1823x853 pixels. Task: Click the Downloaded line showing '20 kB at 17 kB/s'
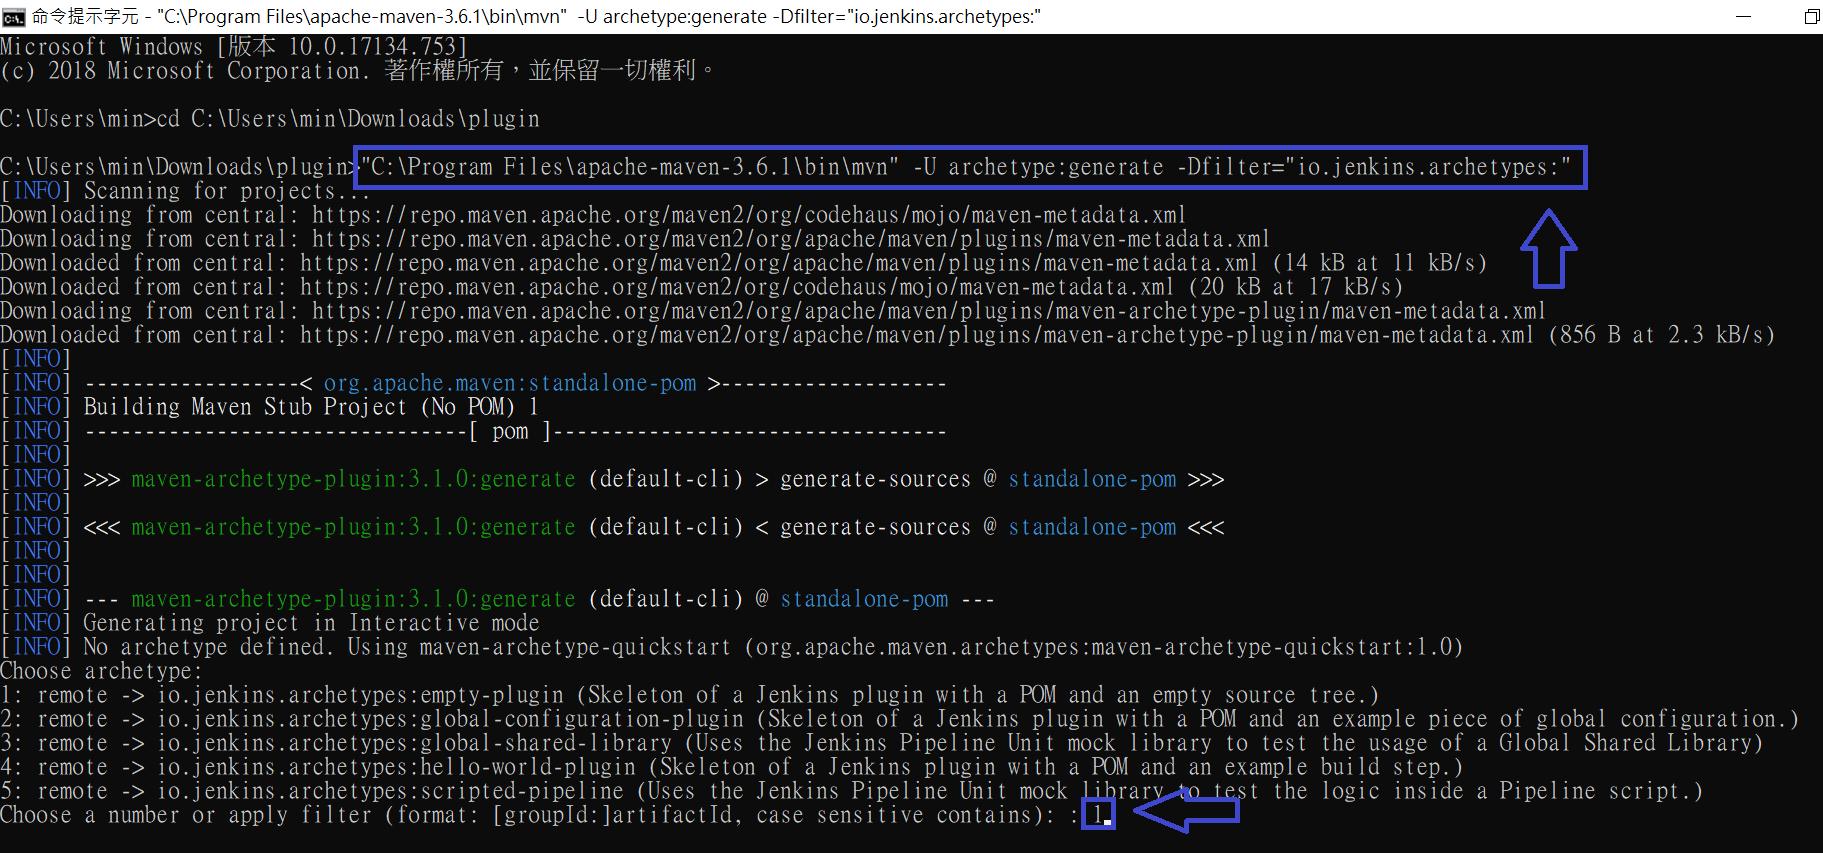pos(701,287)
